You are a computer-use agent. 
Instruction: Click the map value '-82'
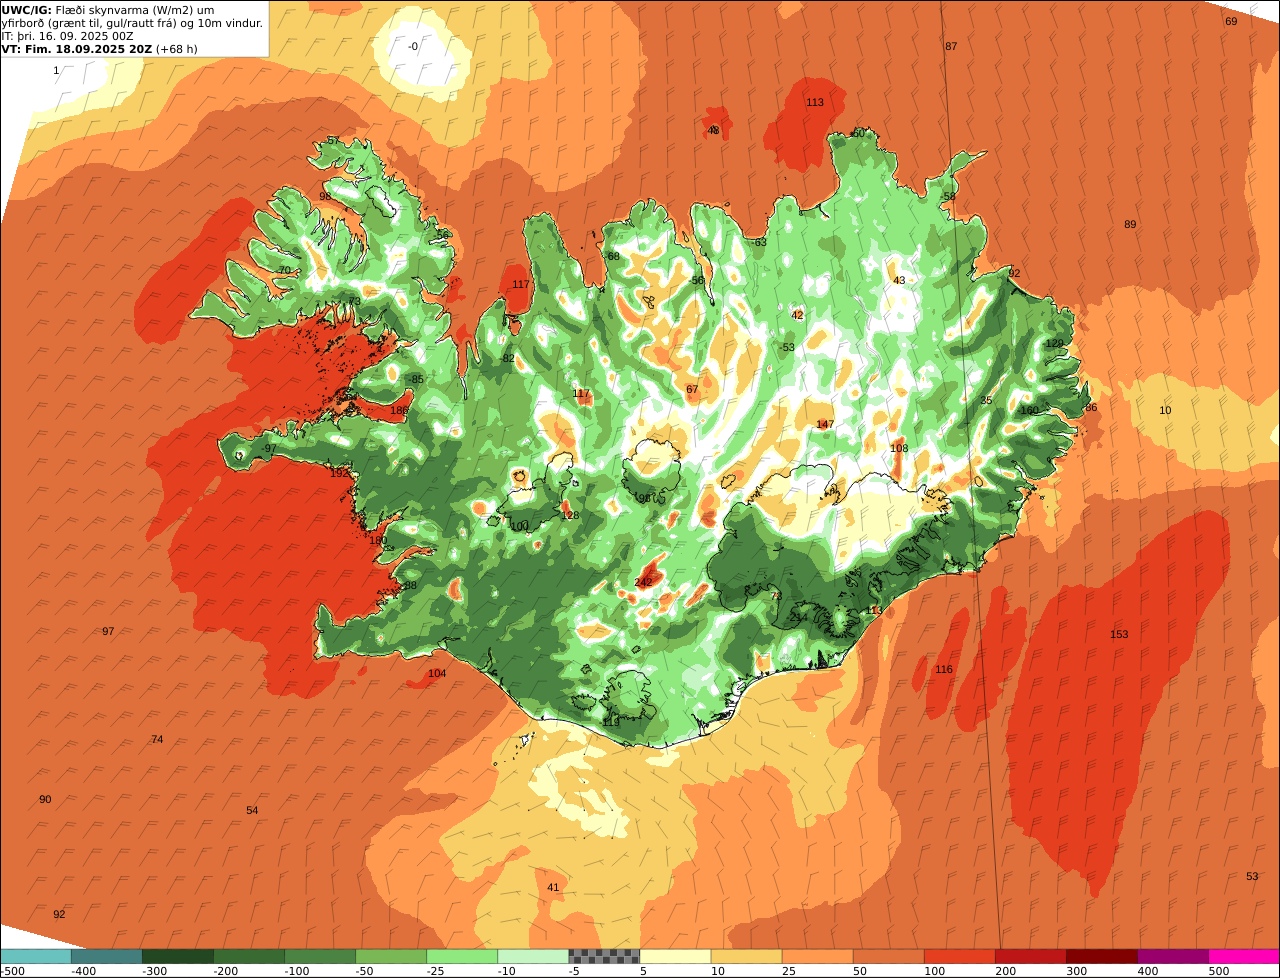coord(507,358)
